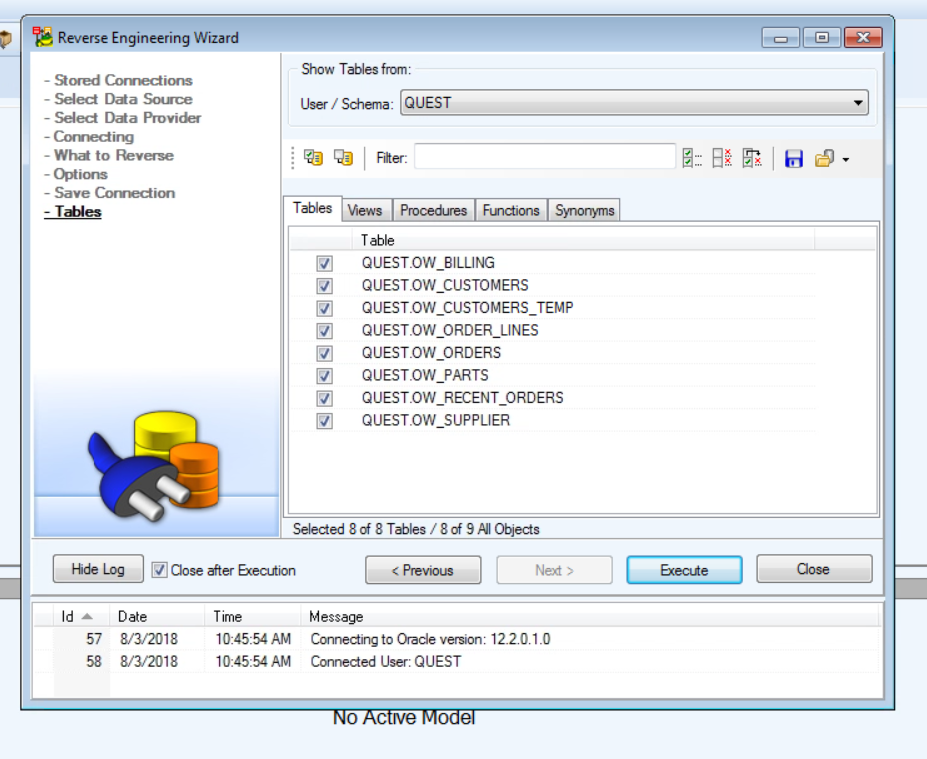Click the Reverse Engineering Wizard title icon
The image size is (927, 759).
coord(43,37)
